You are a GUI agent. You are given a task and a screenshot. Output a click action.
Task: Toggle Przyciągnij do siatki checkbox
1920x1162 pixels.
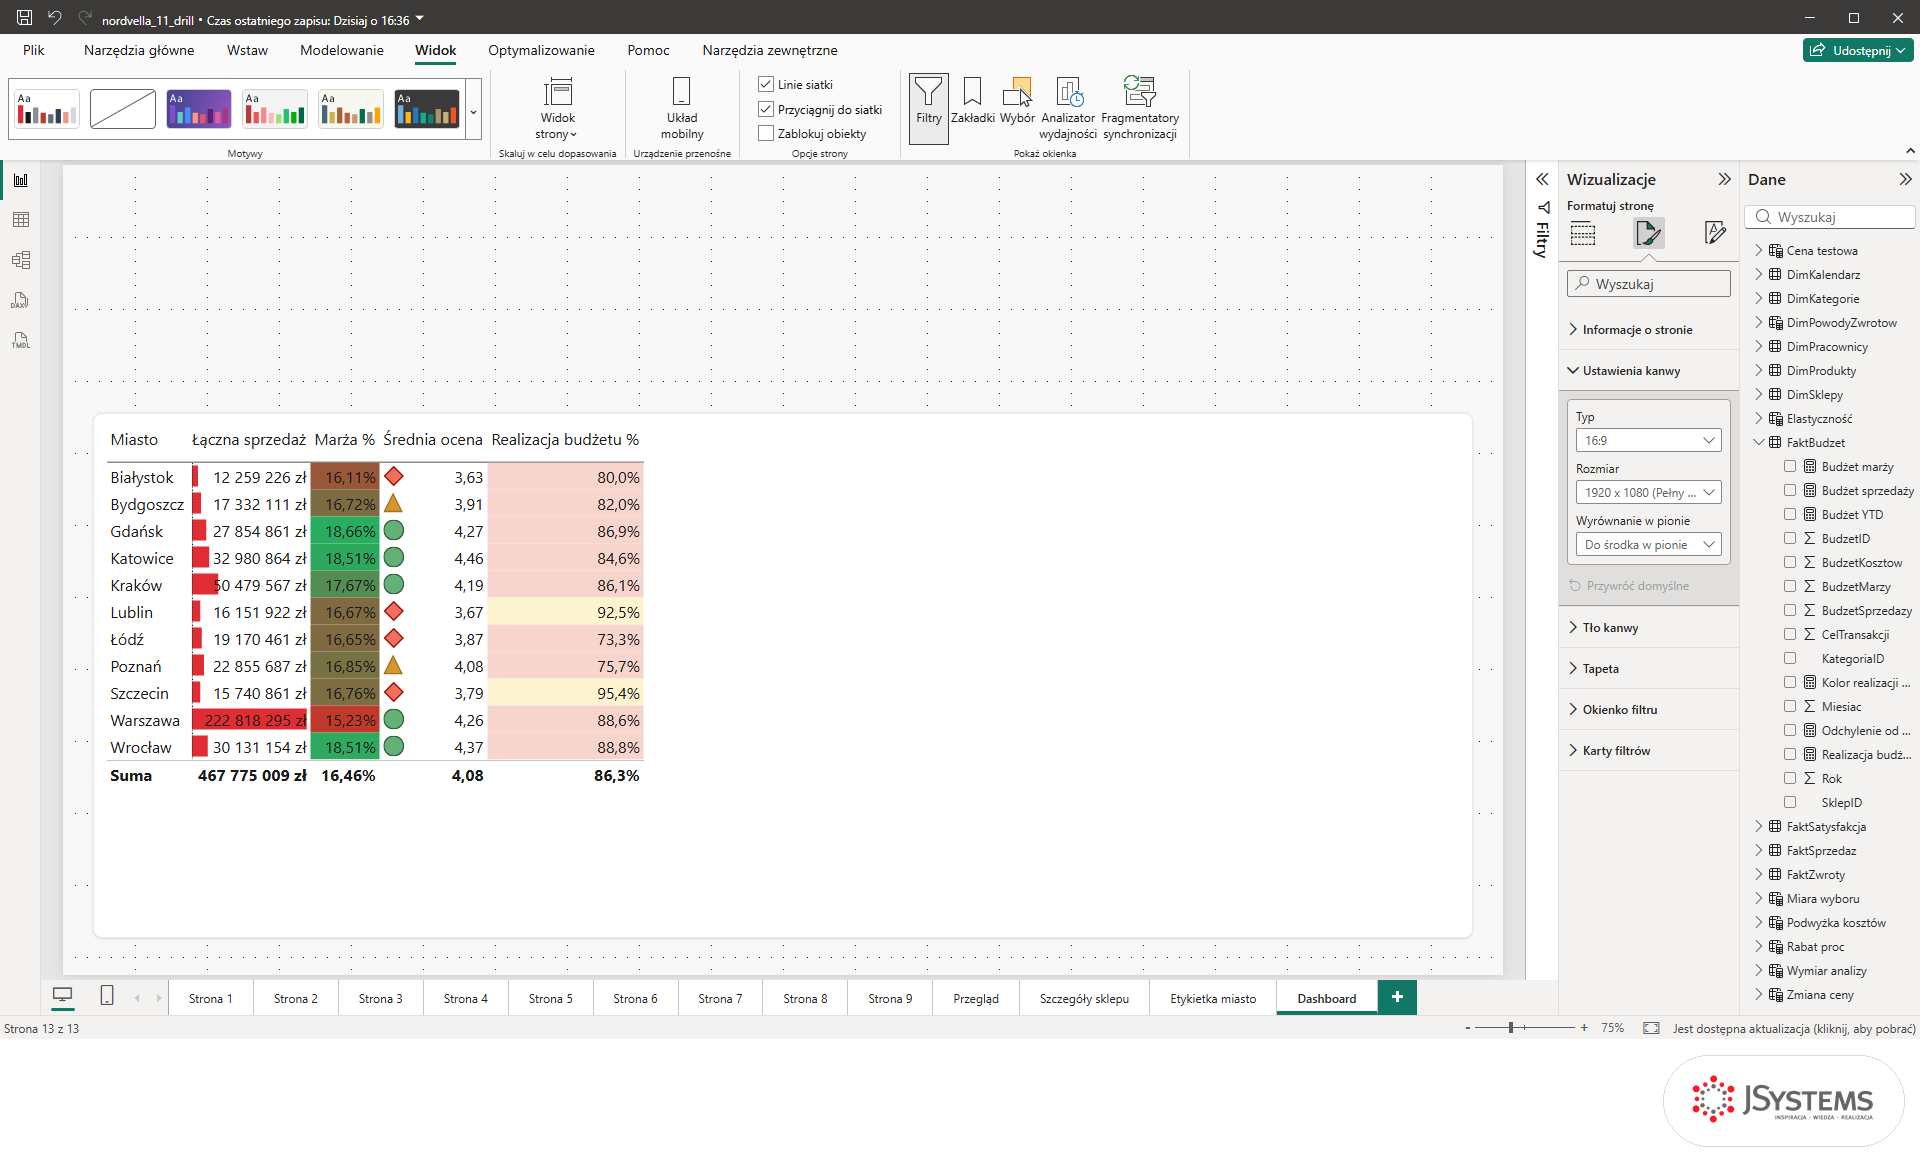pos(766,109)
